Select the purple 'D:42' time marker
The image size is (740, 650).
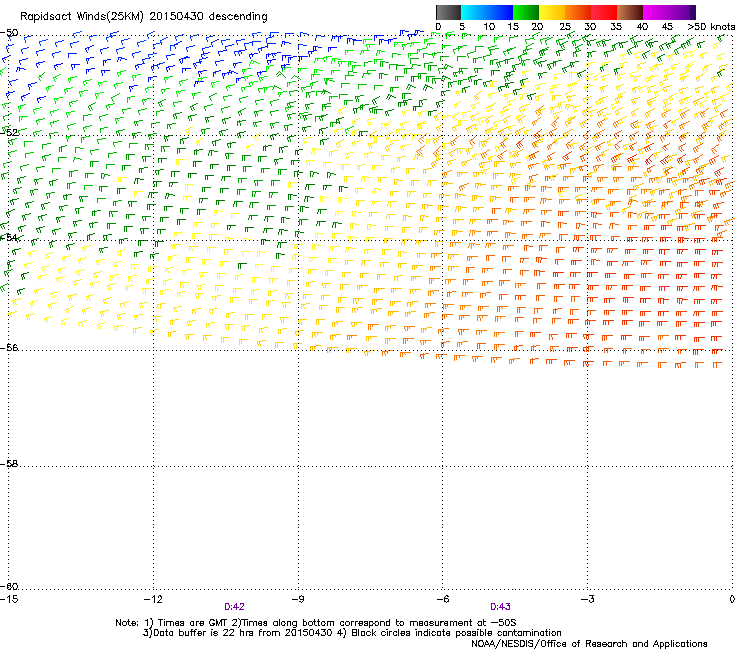(235, 607)
